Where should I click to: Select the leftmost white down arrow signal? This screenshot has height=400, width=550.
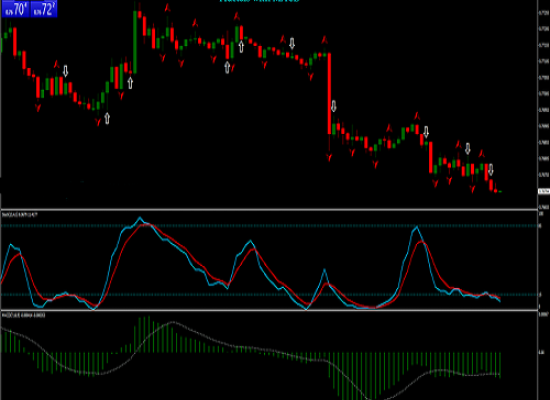pyautogui.click(x=65, y=71)
